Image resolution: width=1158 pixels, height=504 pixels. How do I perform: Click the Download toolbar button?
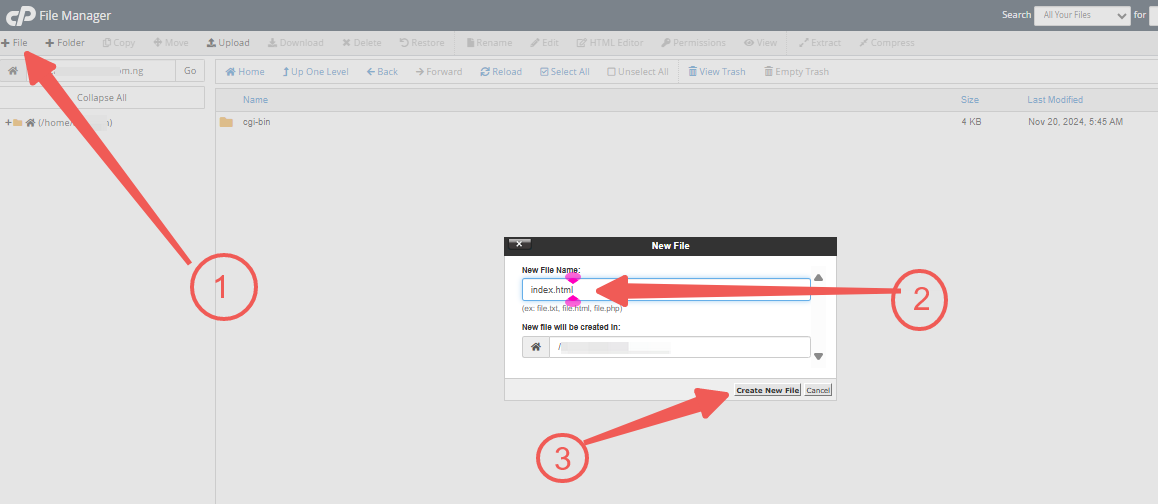[295, 43]
